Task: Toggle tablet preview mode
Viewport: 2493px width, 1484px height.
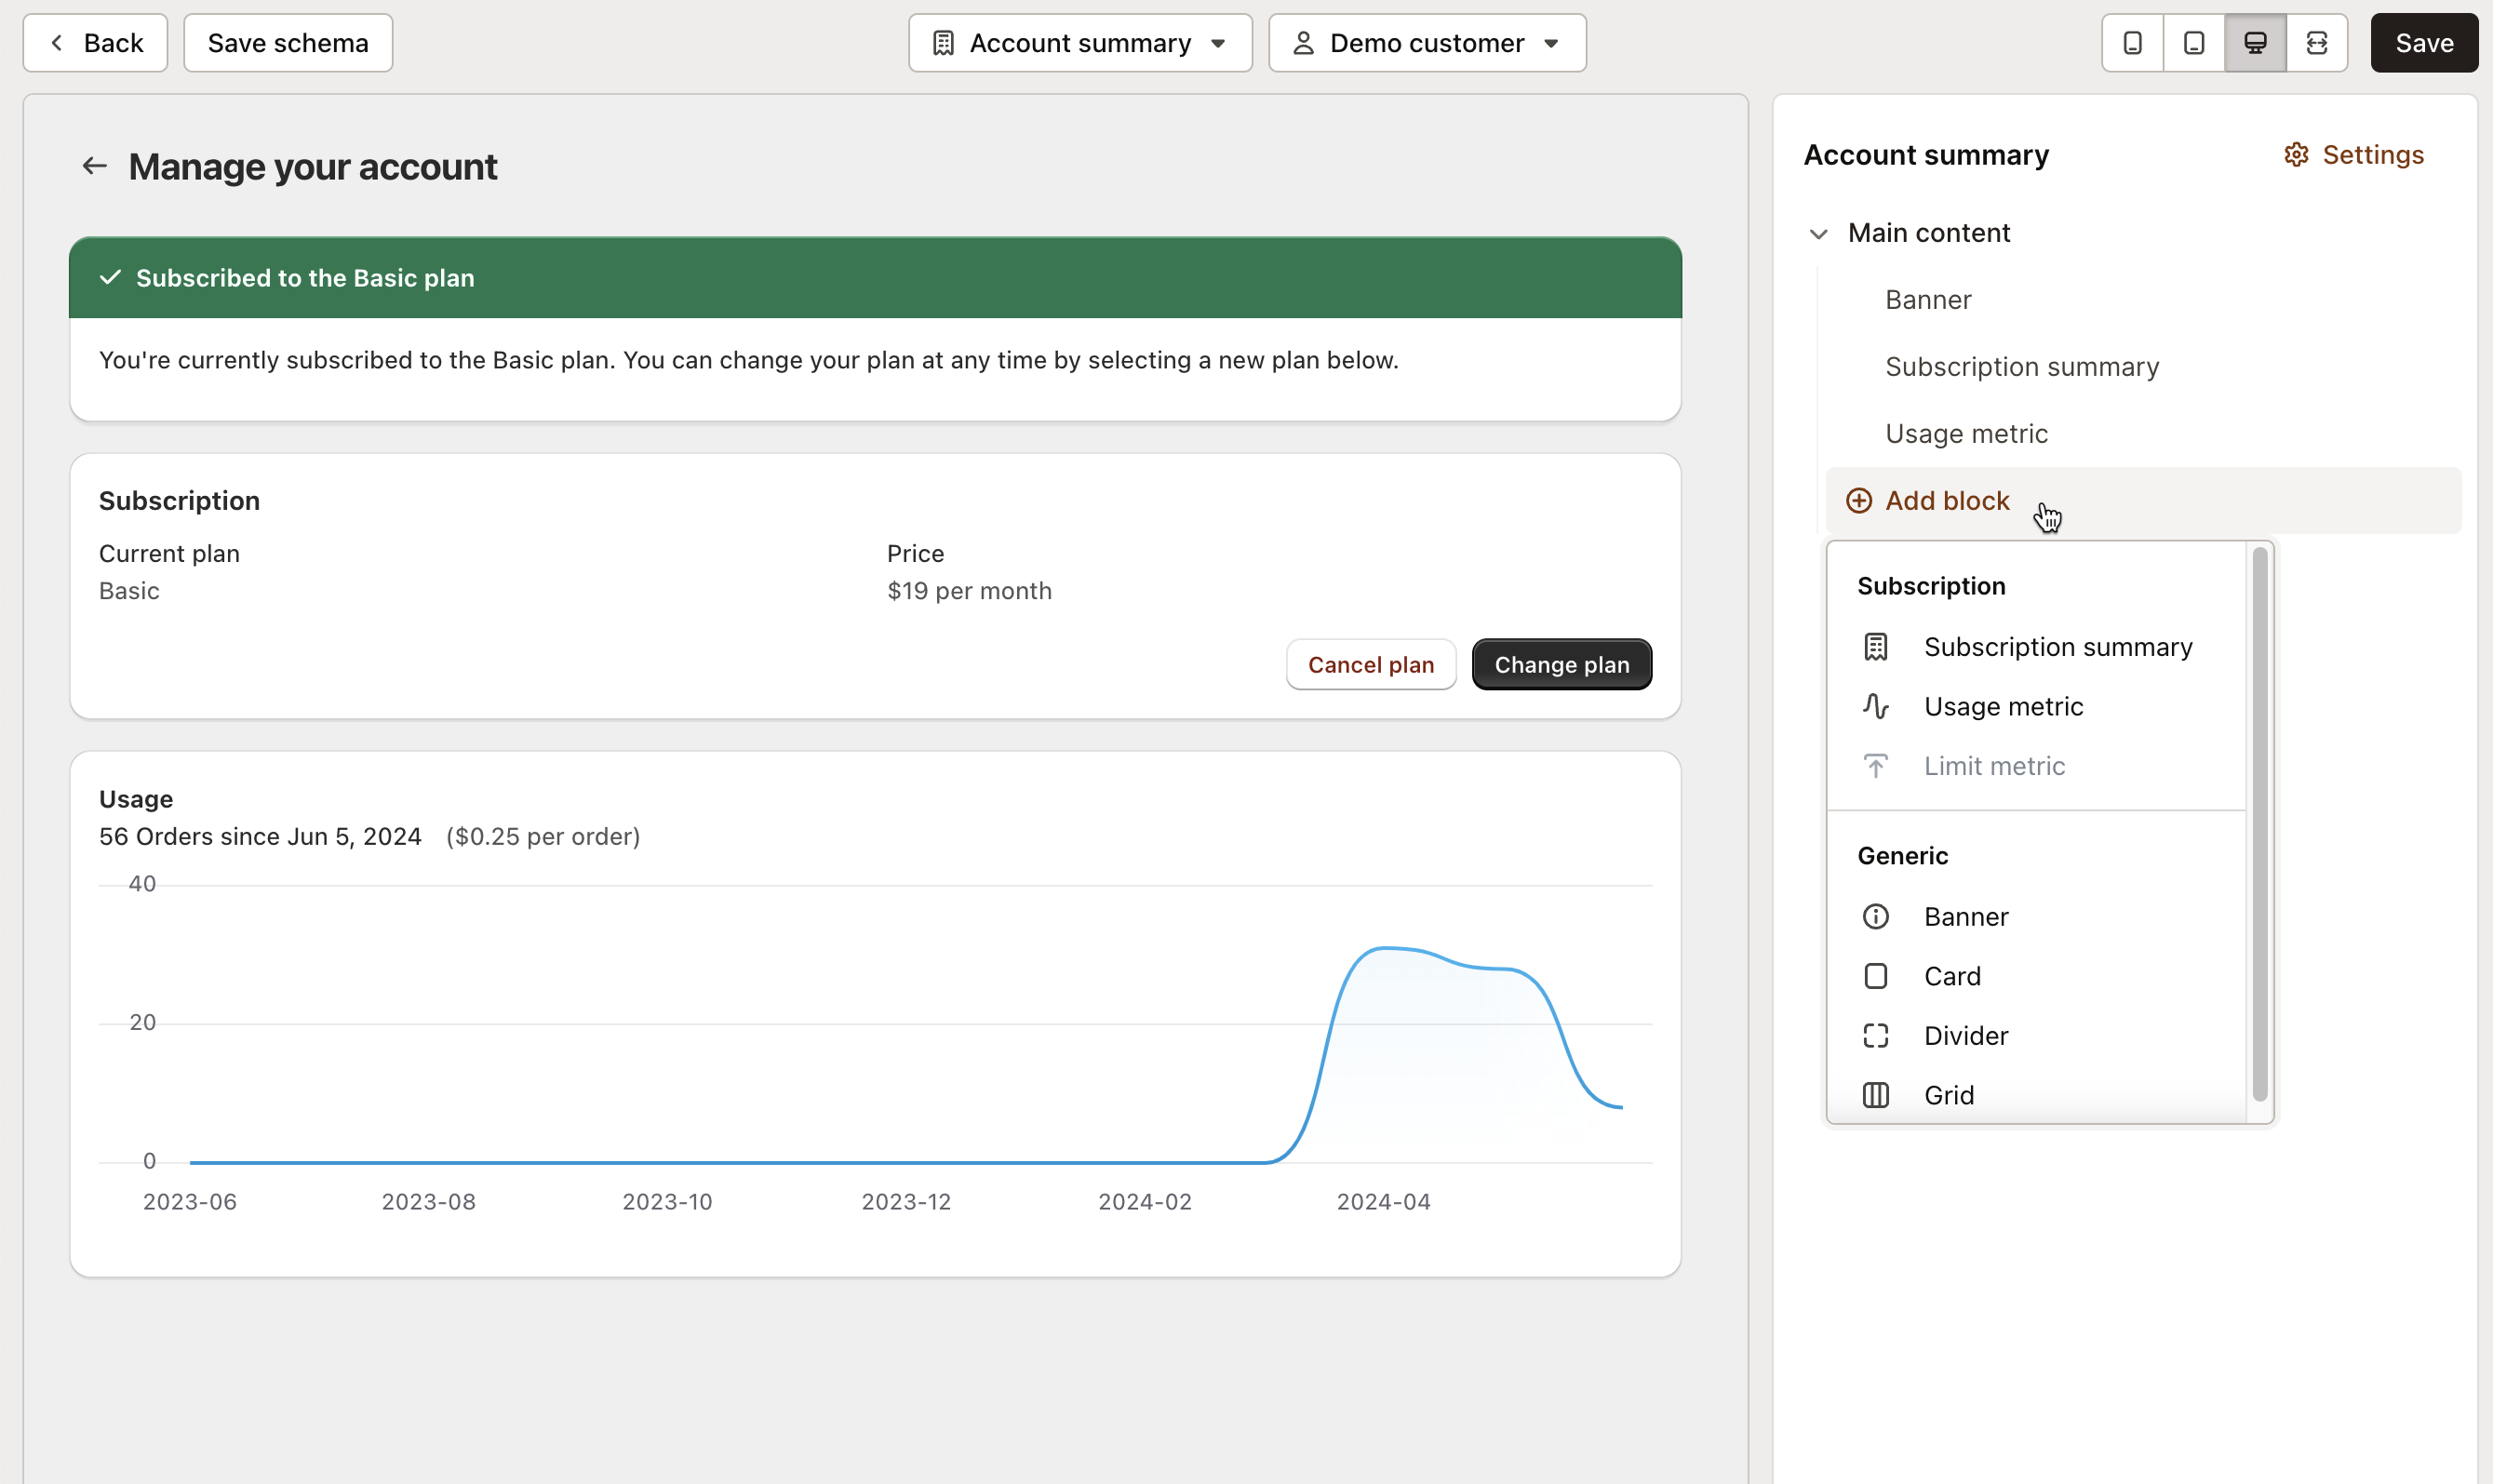Action: [x=2193, y=42]
